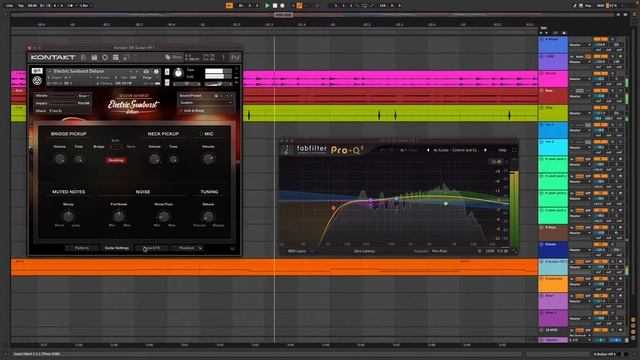The height and width of the screenshot is (360, 640).
Task: Enable the Link to Song checkbox
Action: click(181, 111)
